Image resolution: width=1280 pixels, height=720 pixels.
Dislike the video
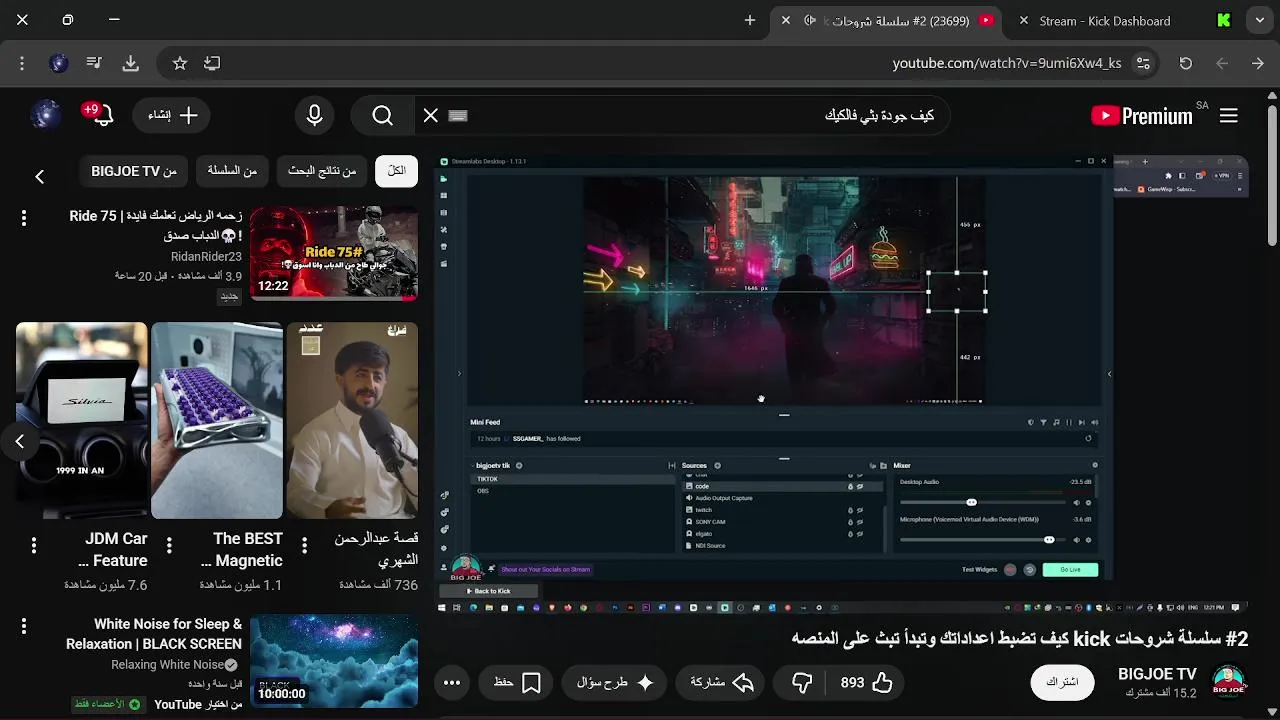[x=802, y=682]
